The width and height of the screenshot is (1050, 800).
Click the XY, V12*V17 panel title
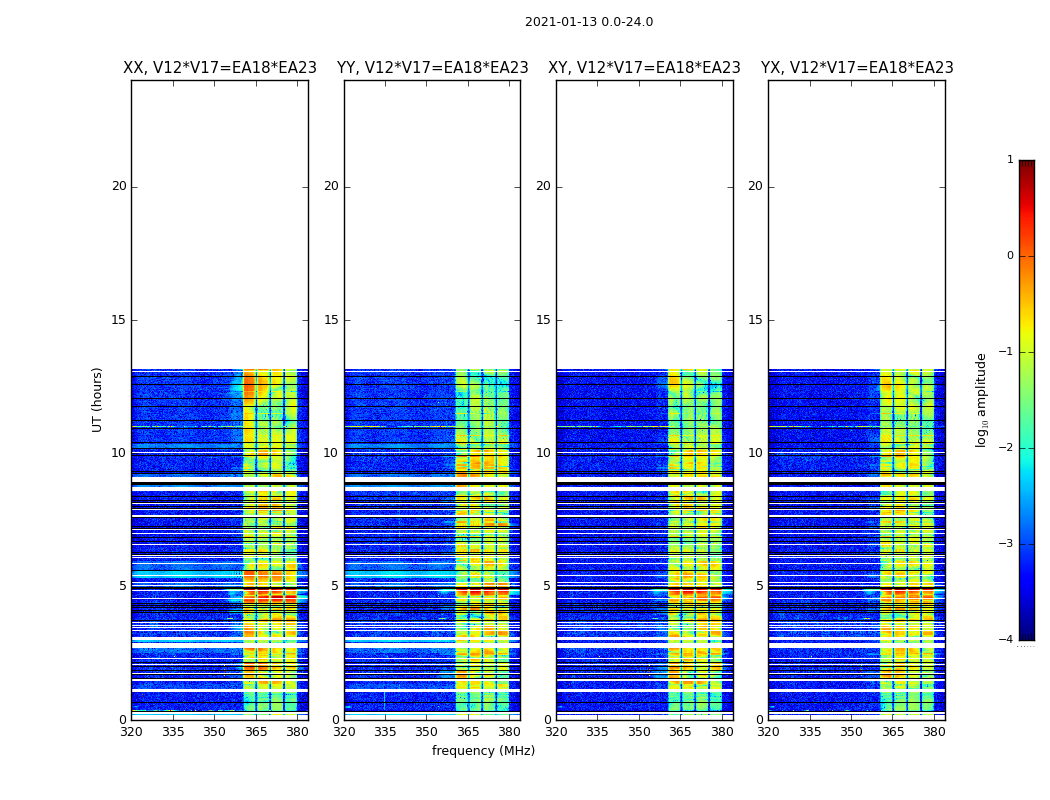644,68
